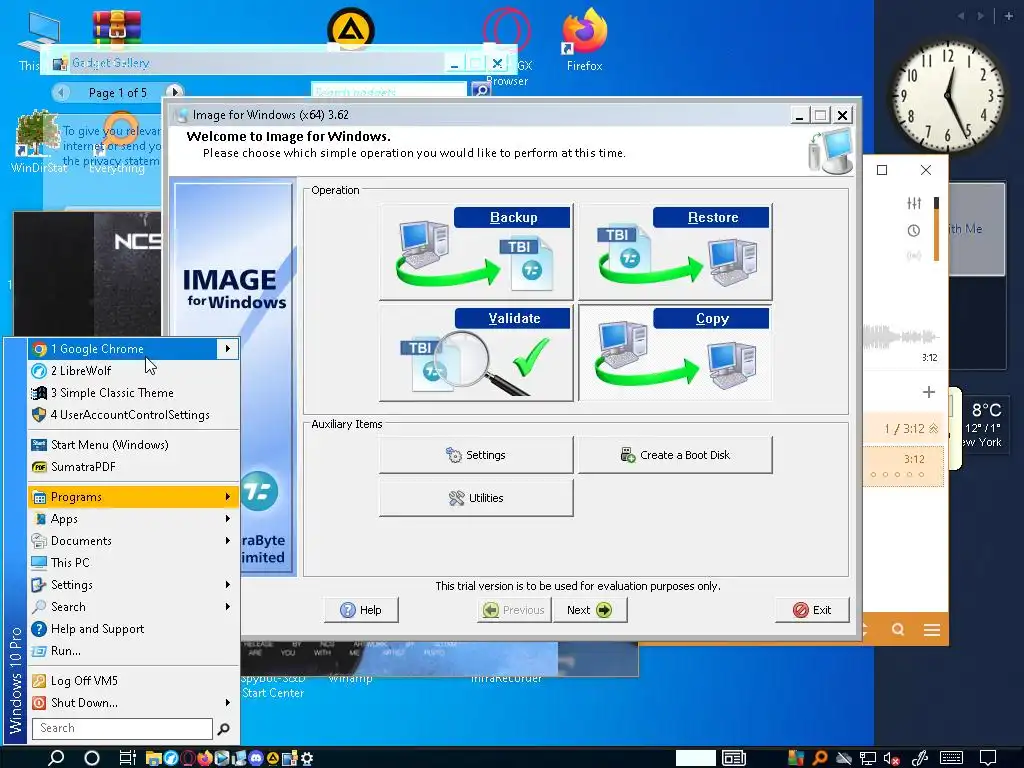Go to next page in Gadget Gallery

174,93
